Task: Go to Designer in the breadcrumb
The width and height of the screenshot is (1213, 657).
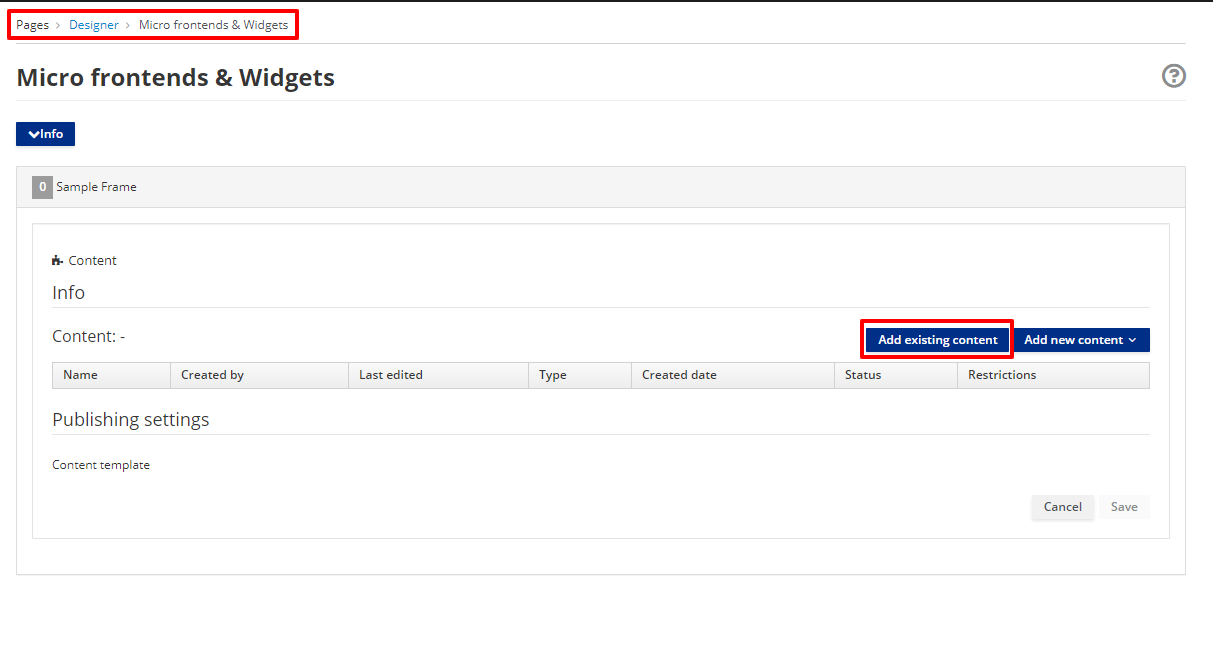Action: pos(93,25)
